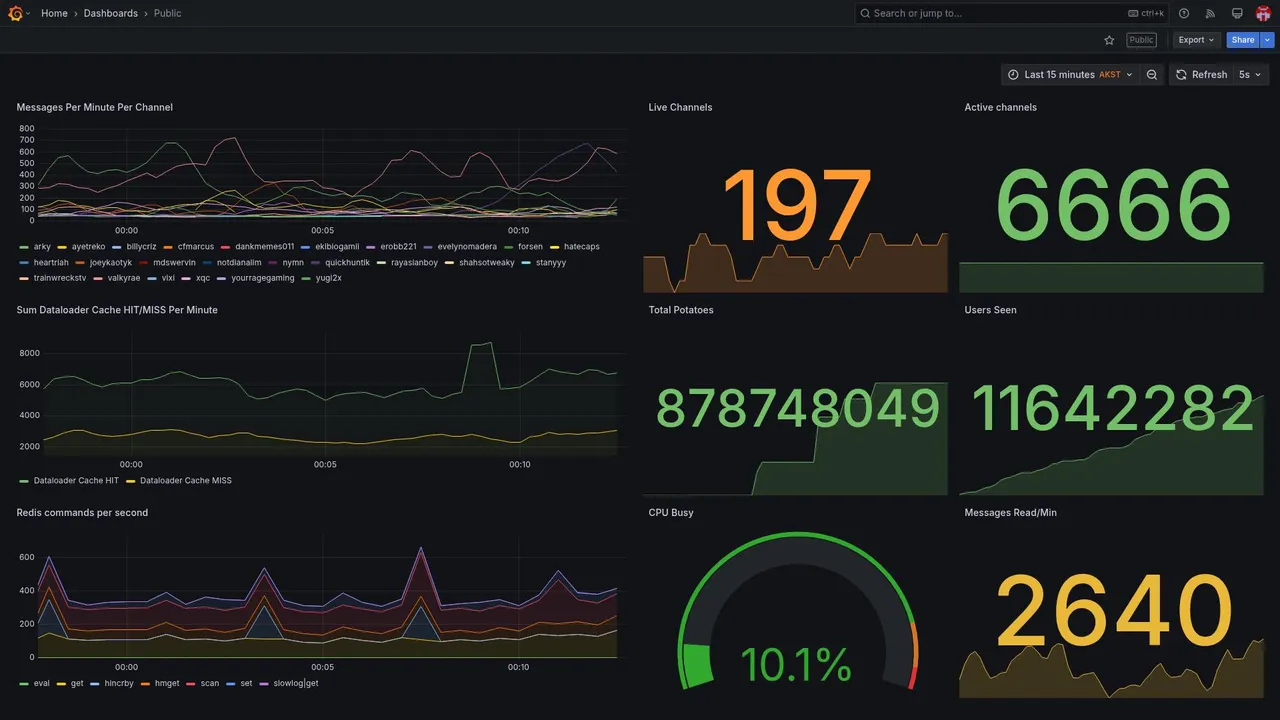Screen dimensions: 1280x720
Task: Click the Users Seen panel title
Action: [990, 310]
